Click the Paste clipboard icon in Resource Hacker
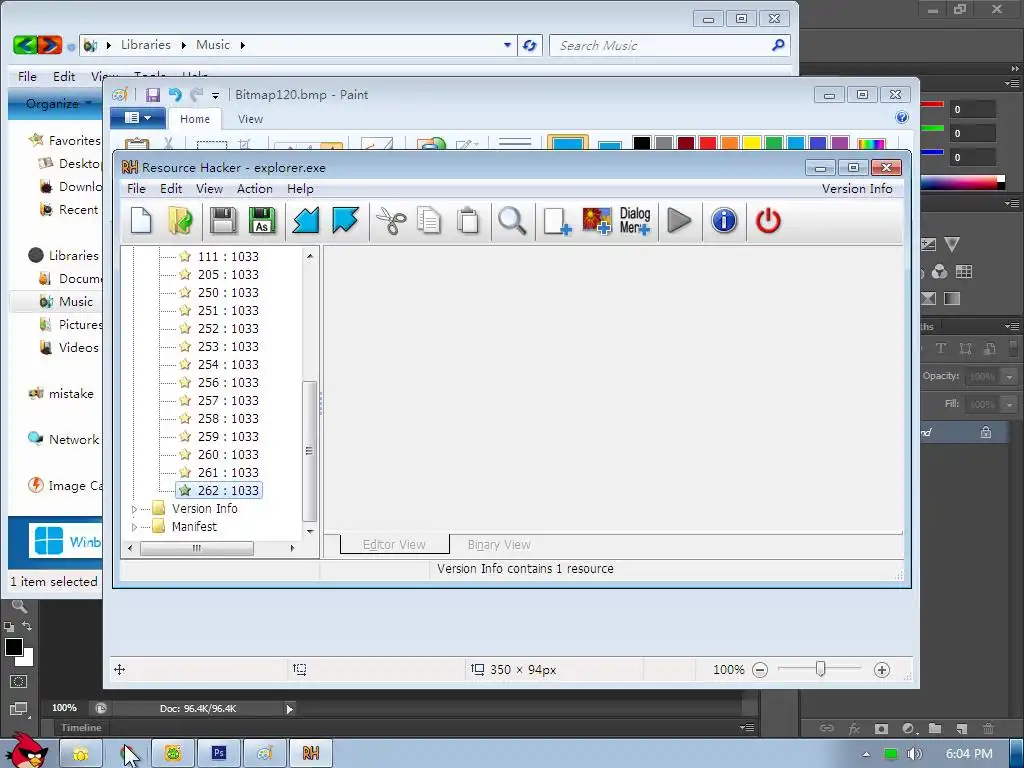The height and width of the screenshot is (768, 1024). 468,221
